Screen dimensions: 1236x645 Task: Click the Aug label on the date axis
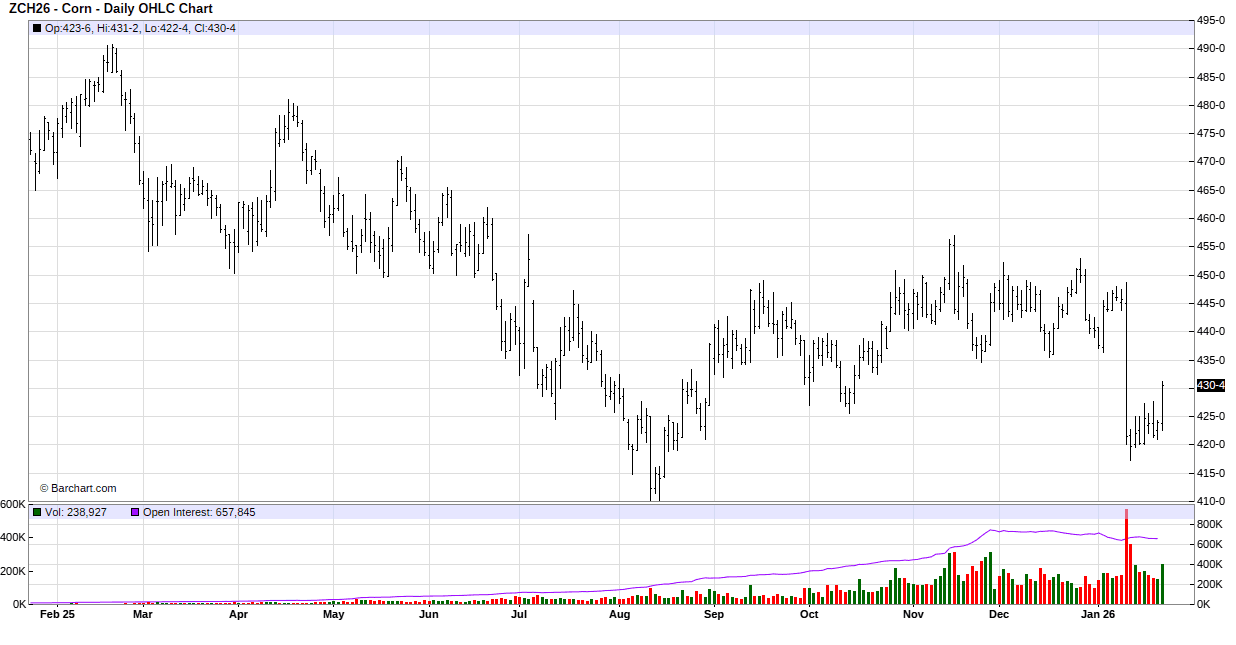coord(619,615)
